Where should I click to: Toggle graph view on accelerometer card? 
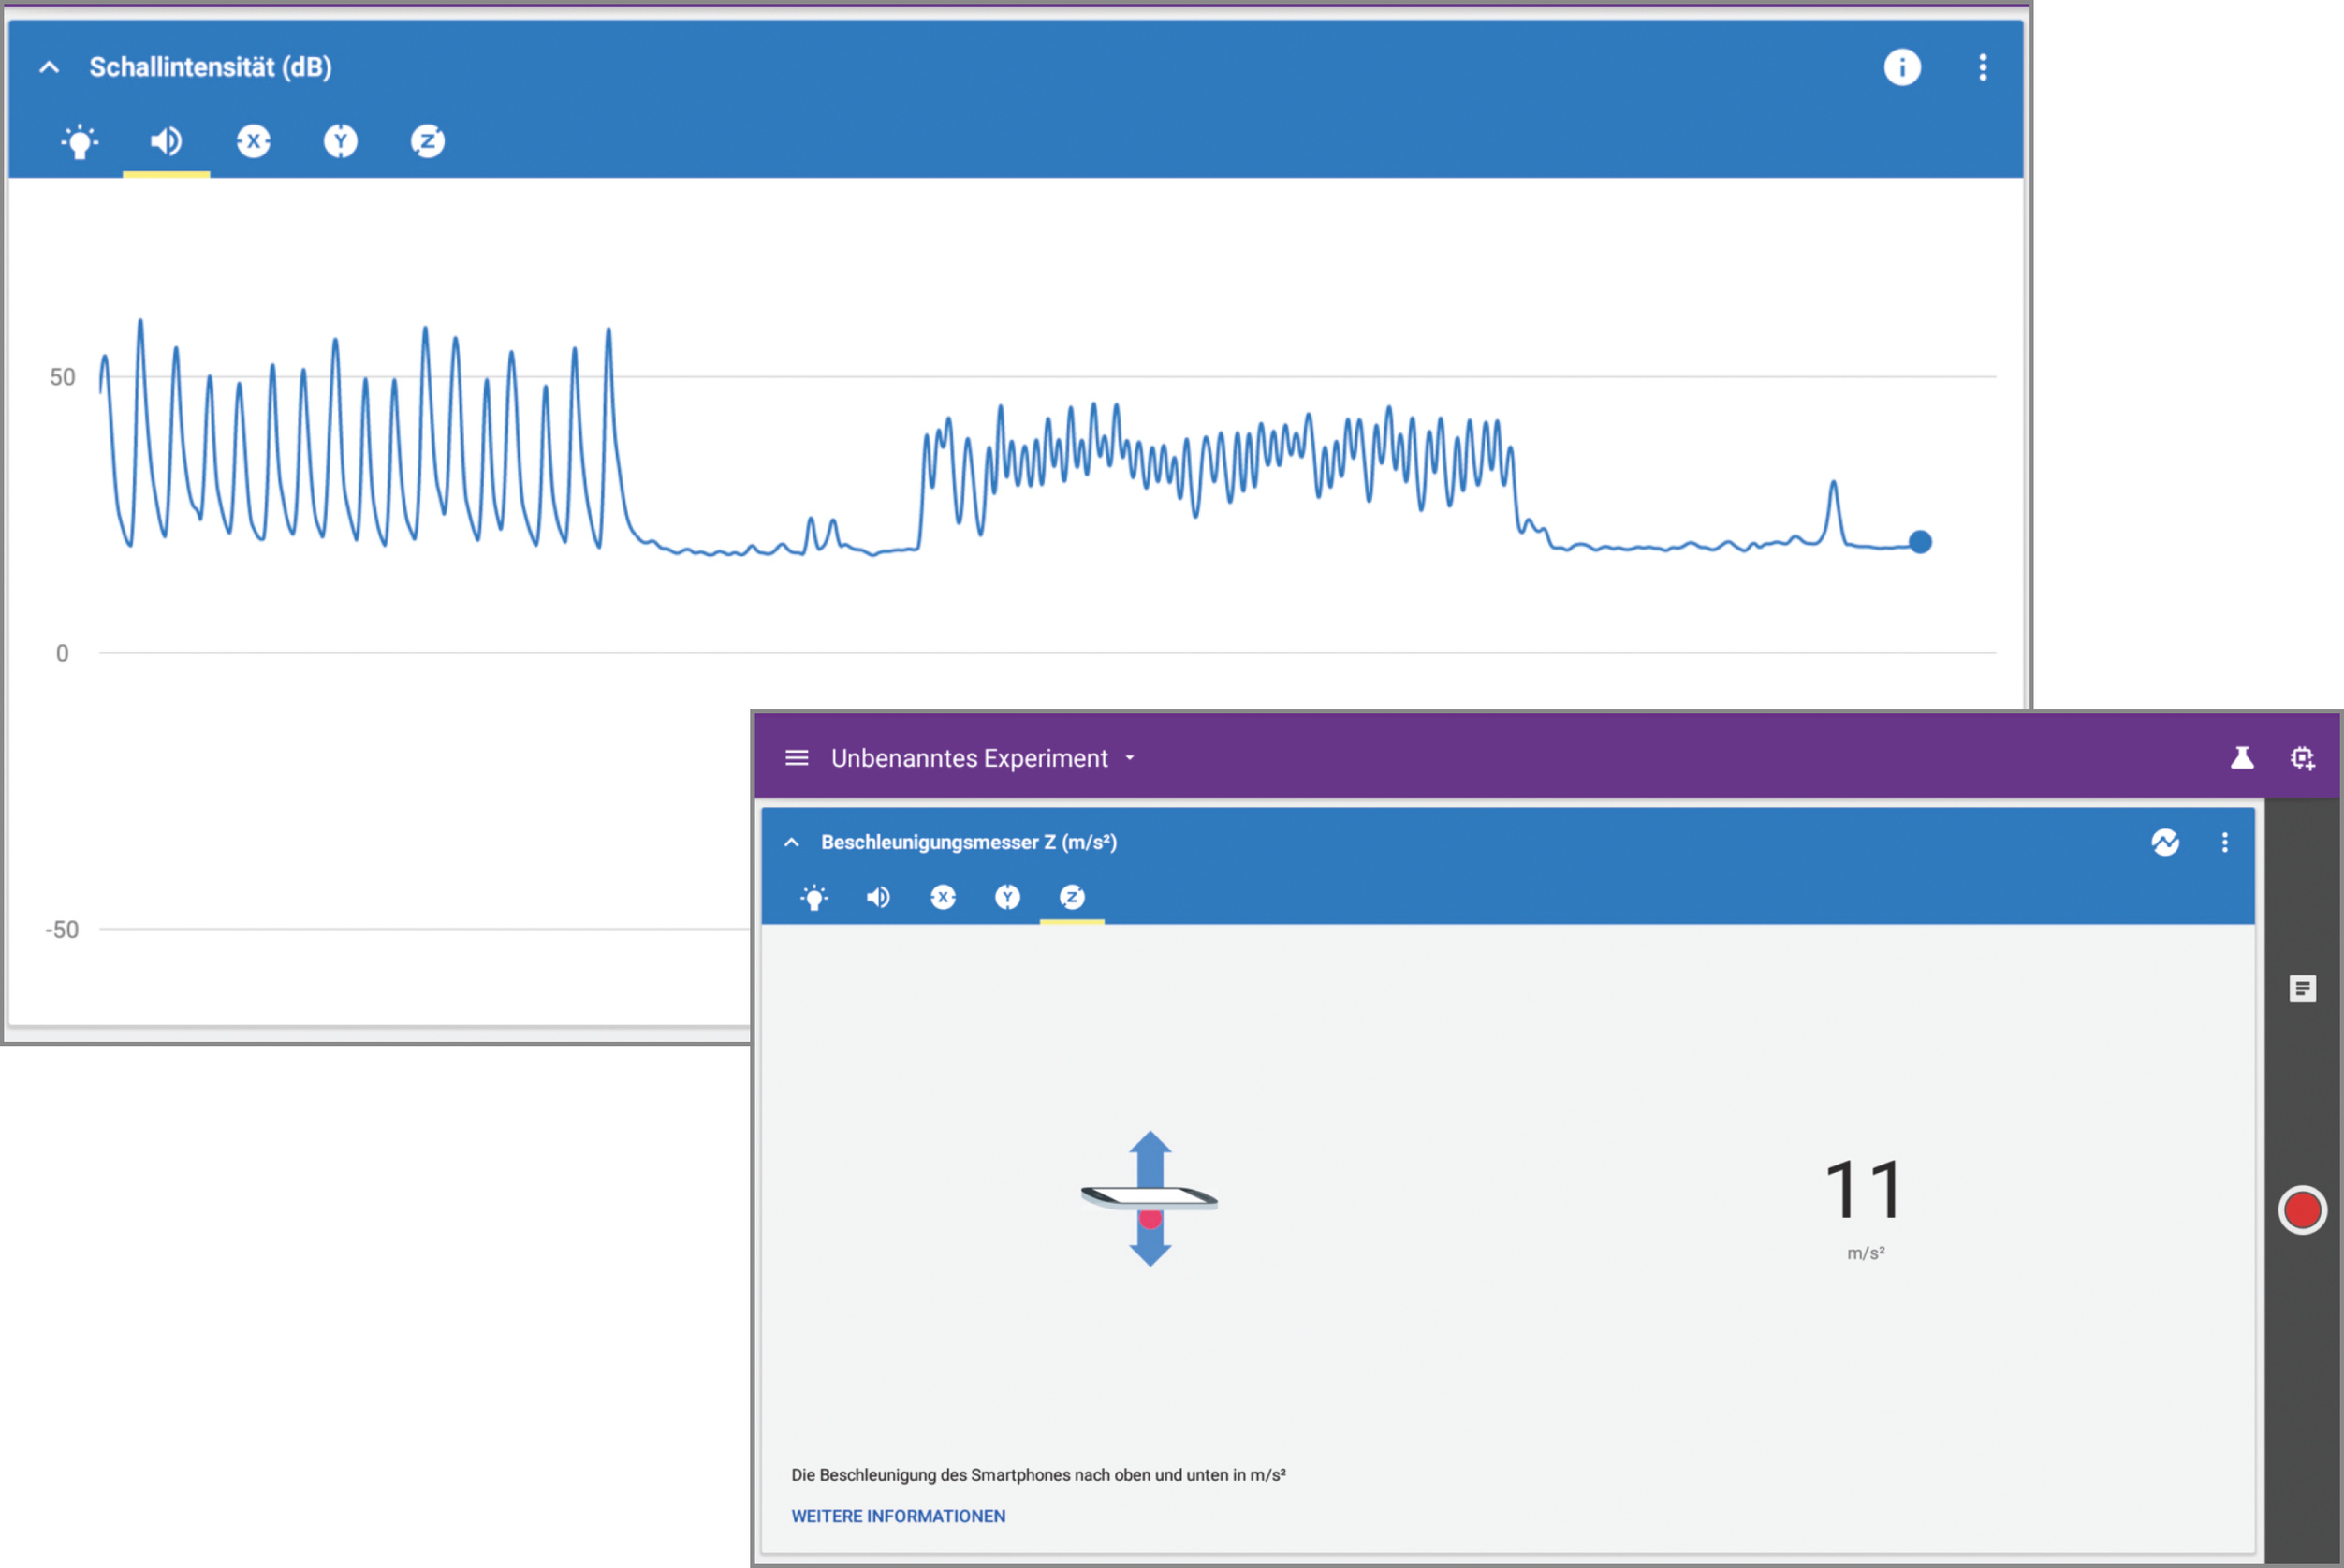[2165, 842]
